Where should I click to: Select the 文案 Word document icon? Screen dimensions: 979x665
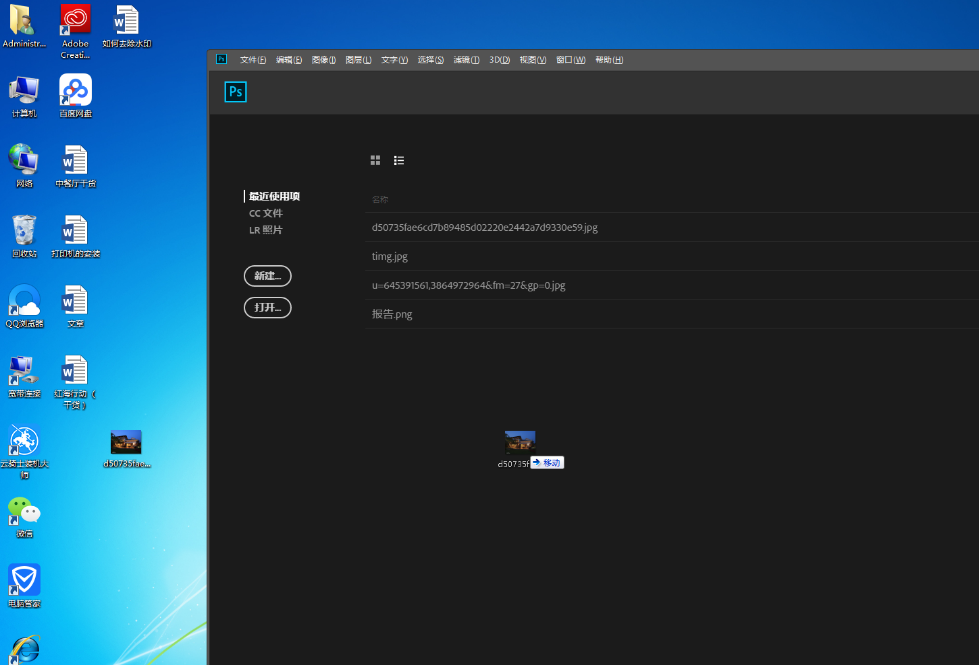pyautogui.click(x=76, y=306)
